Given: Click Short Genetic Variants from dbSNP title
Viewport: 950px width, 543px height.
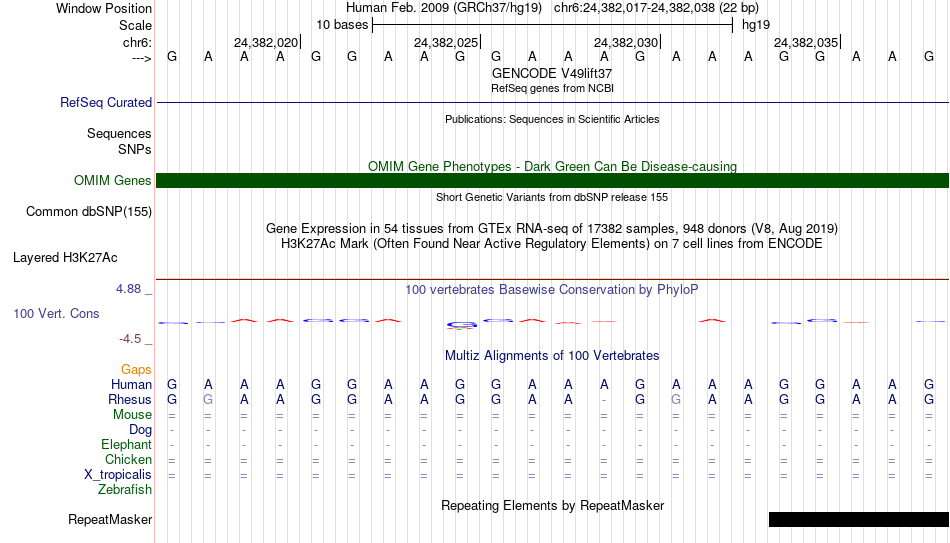Looking at the screenshot, I should pyautogui.click(x=552, y=198).
